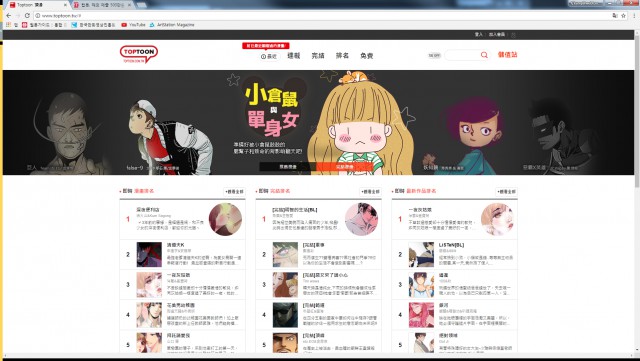
Task: Open rank 3 thumbnail in 完結排名
Action: (285, 285)
